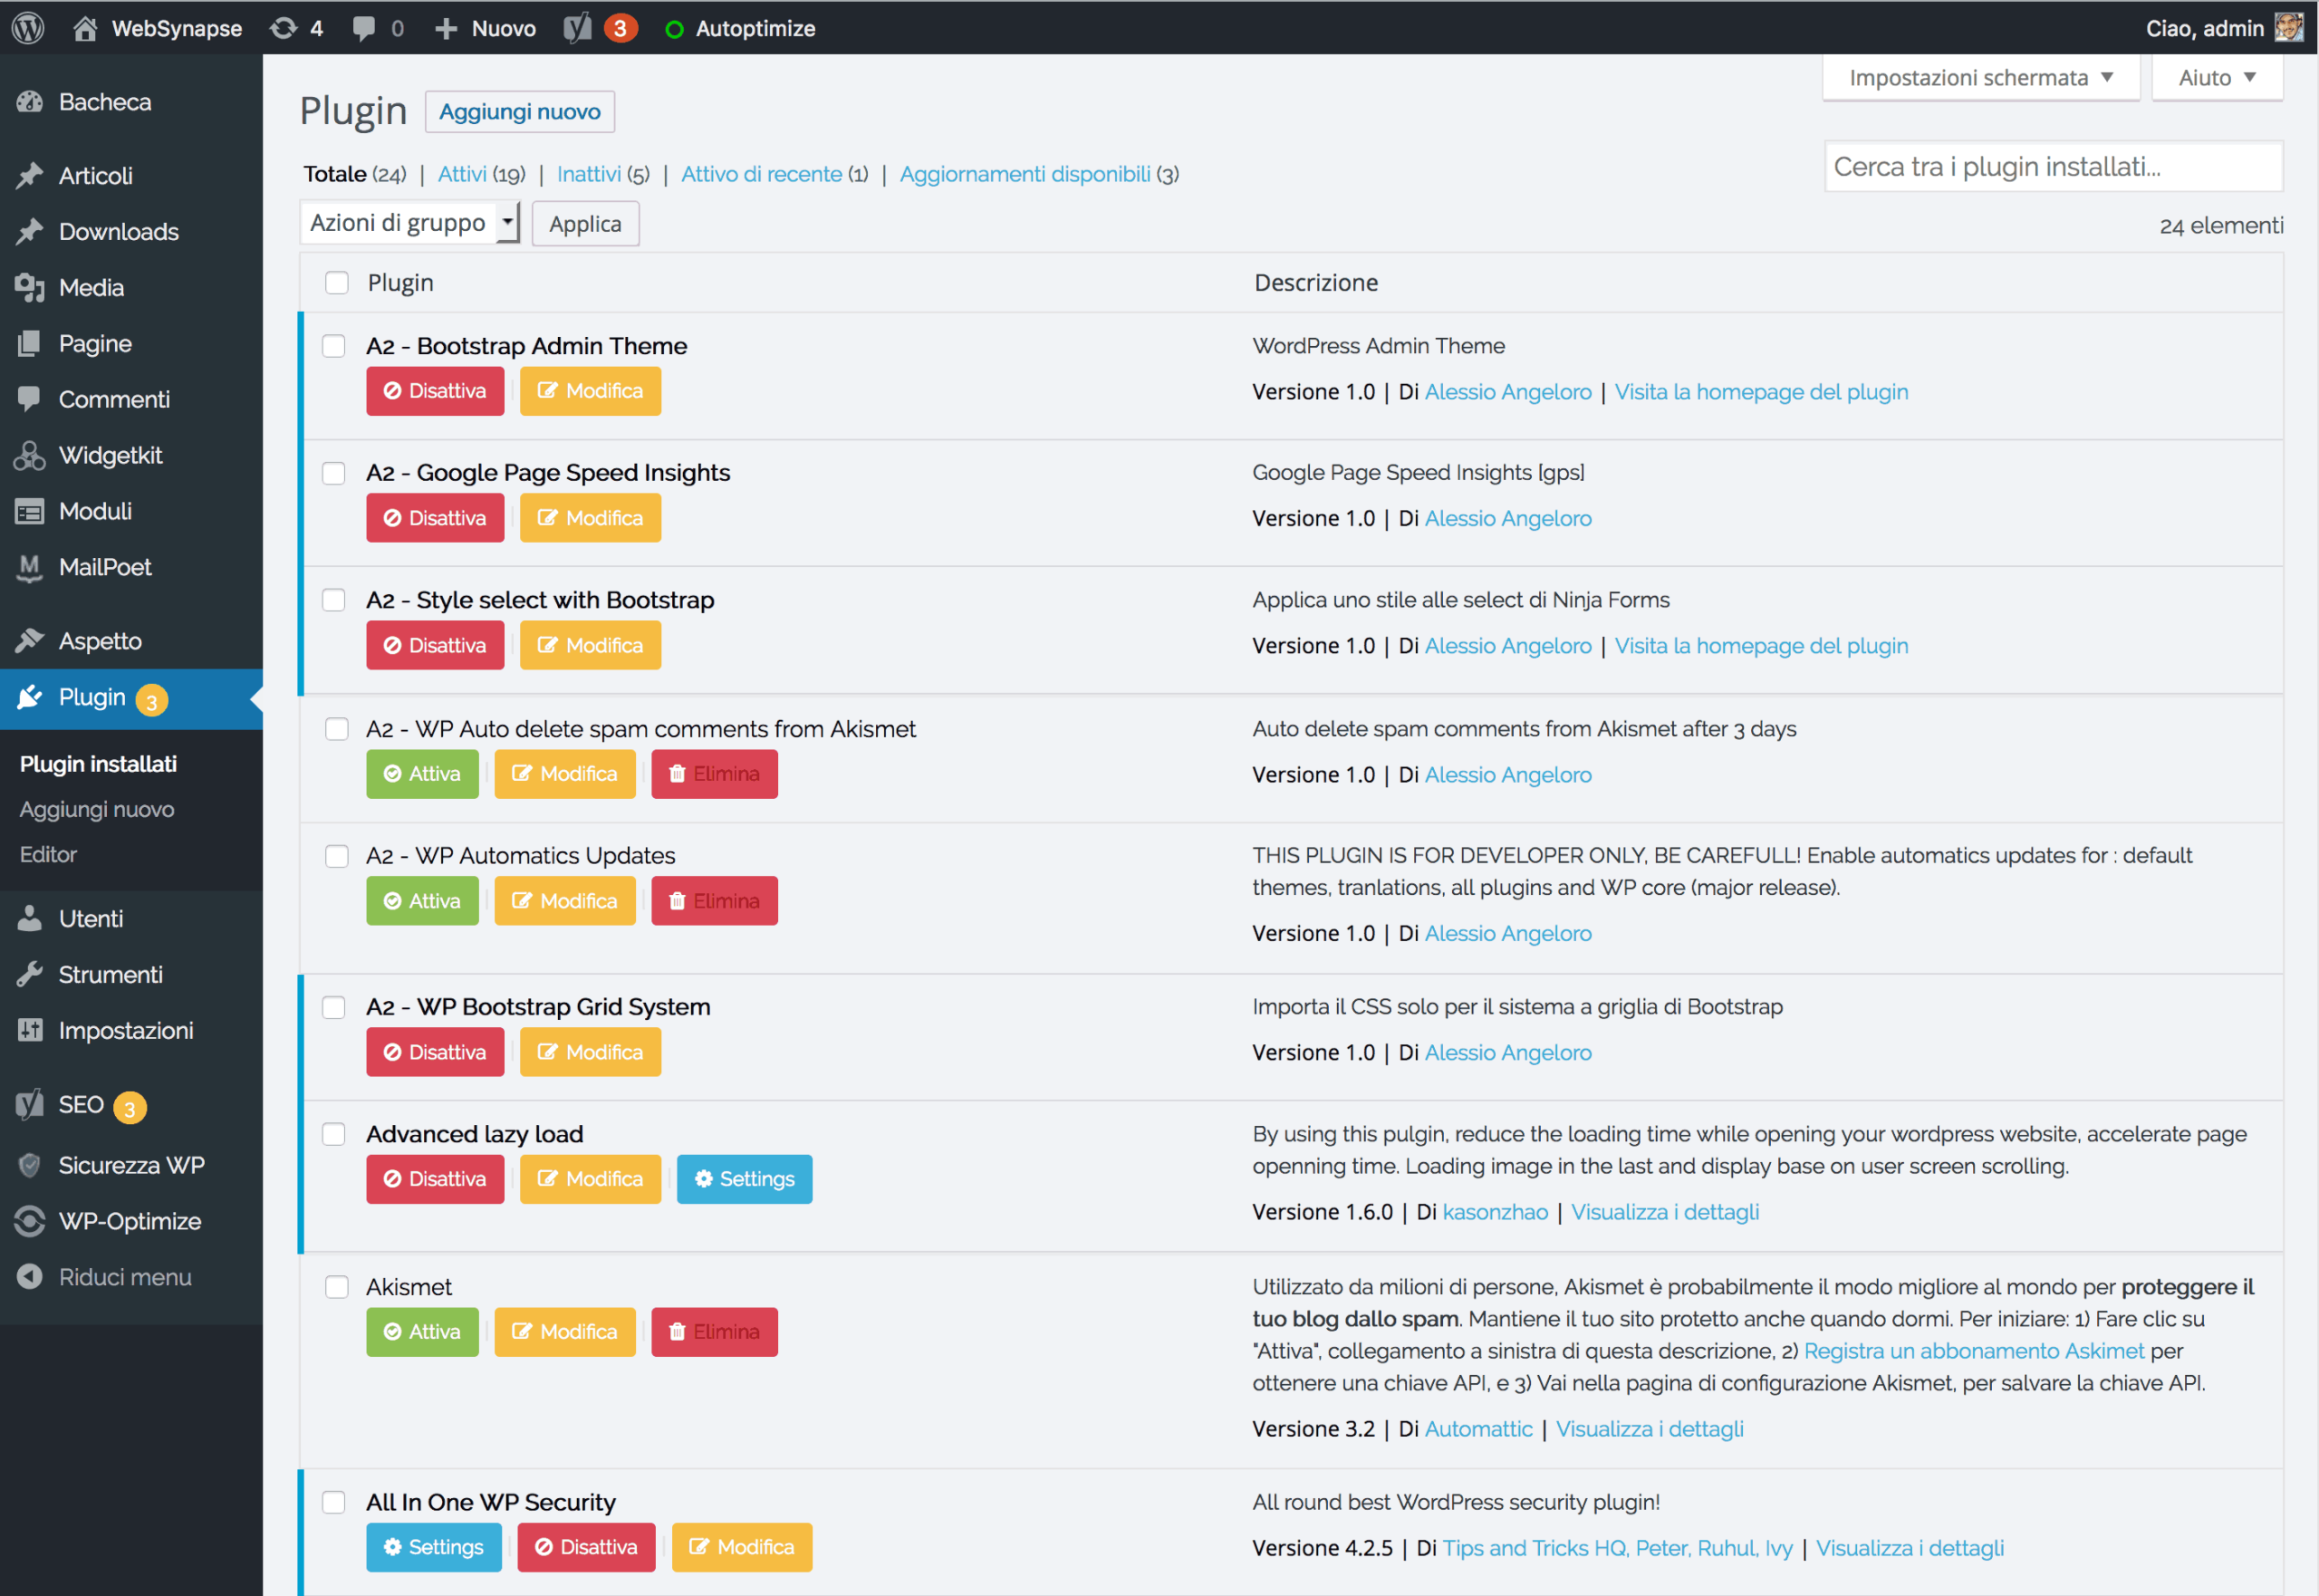Image resolution: width=2319 pixels, height=1596 pixels.
Task: Click the Moduli forms icon
Action: click(x=30, y=511)
